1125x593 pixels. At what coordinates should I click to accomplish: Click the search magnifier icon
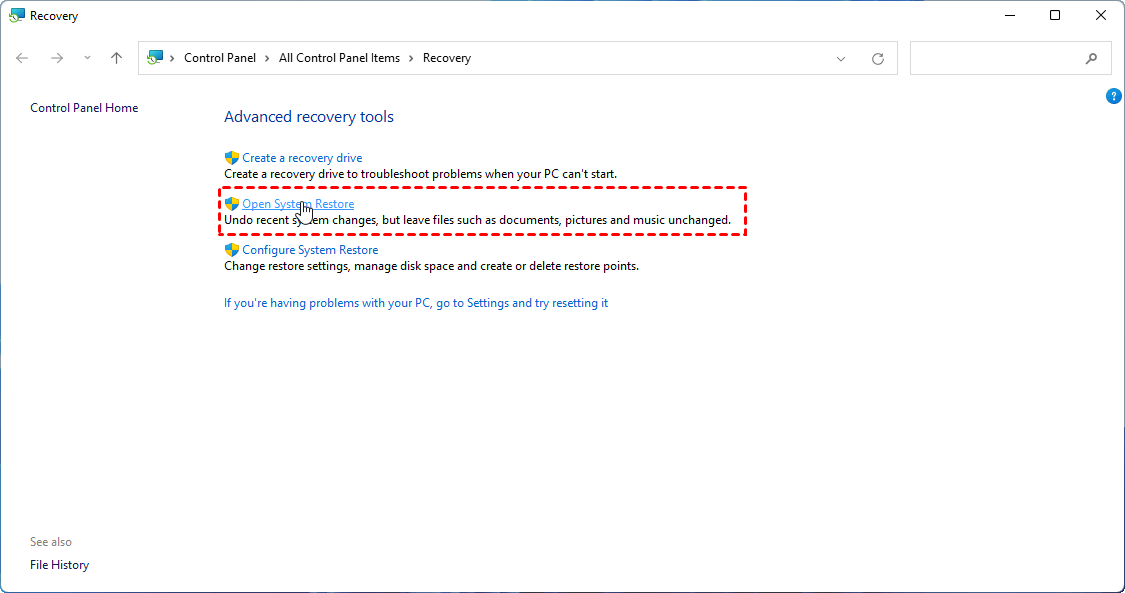(x=1091, y=59)
